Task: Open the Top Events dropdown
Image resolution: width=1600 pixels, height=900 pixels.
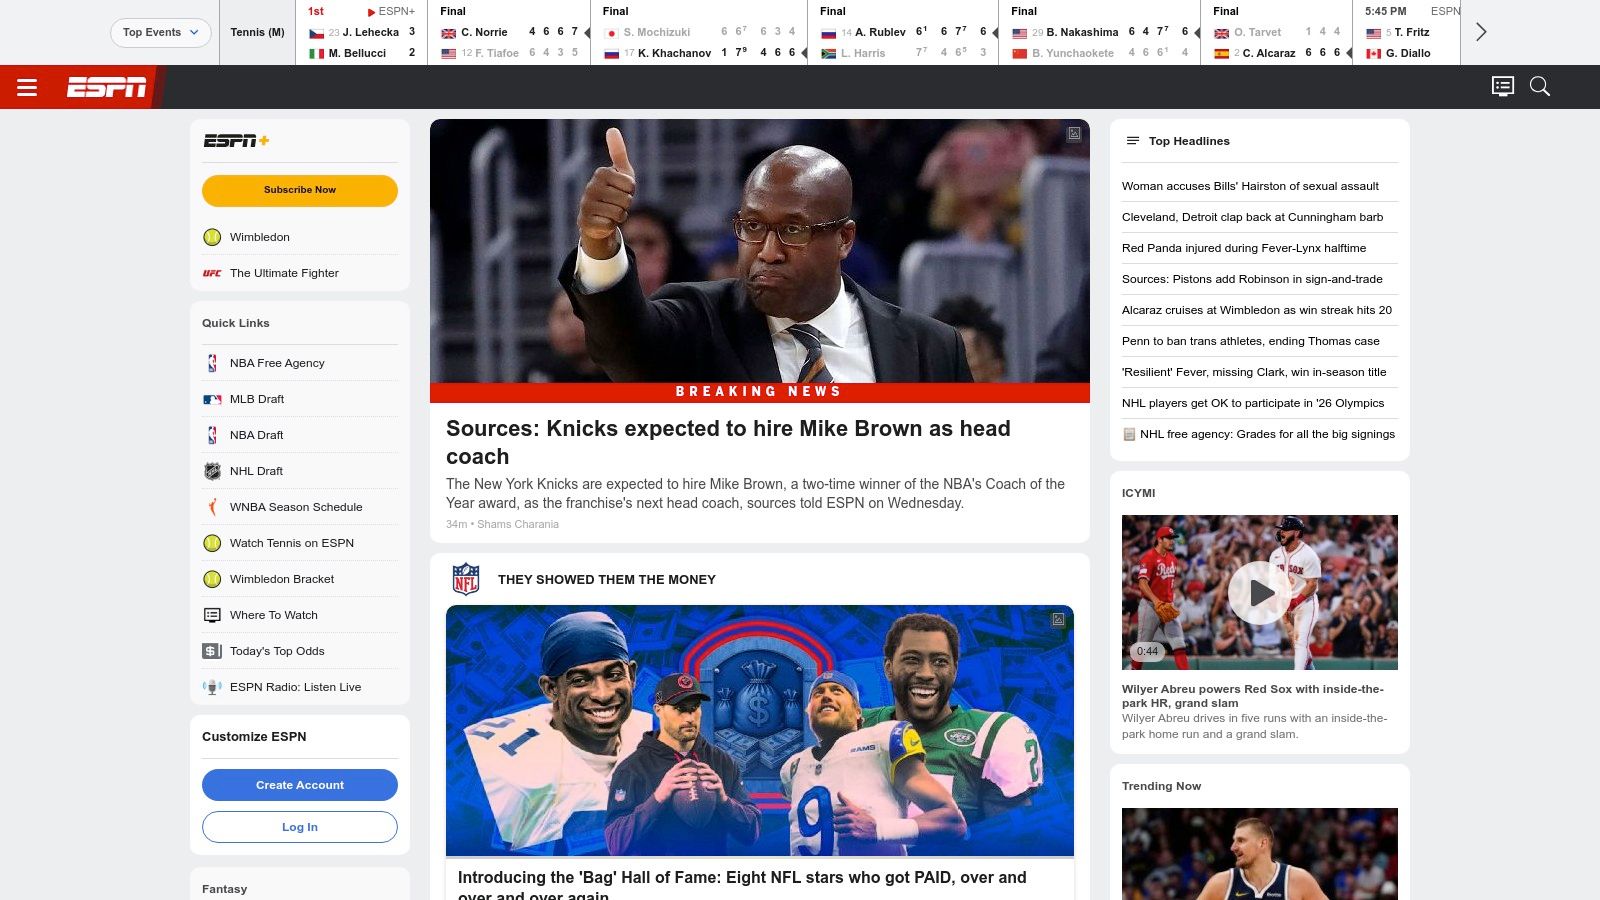Action: pyautogui.click(x=160, y=32)
